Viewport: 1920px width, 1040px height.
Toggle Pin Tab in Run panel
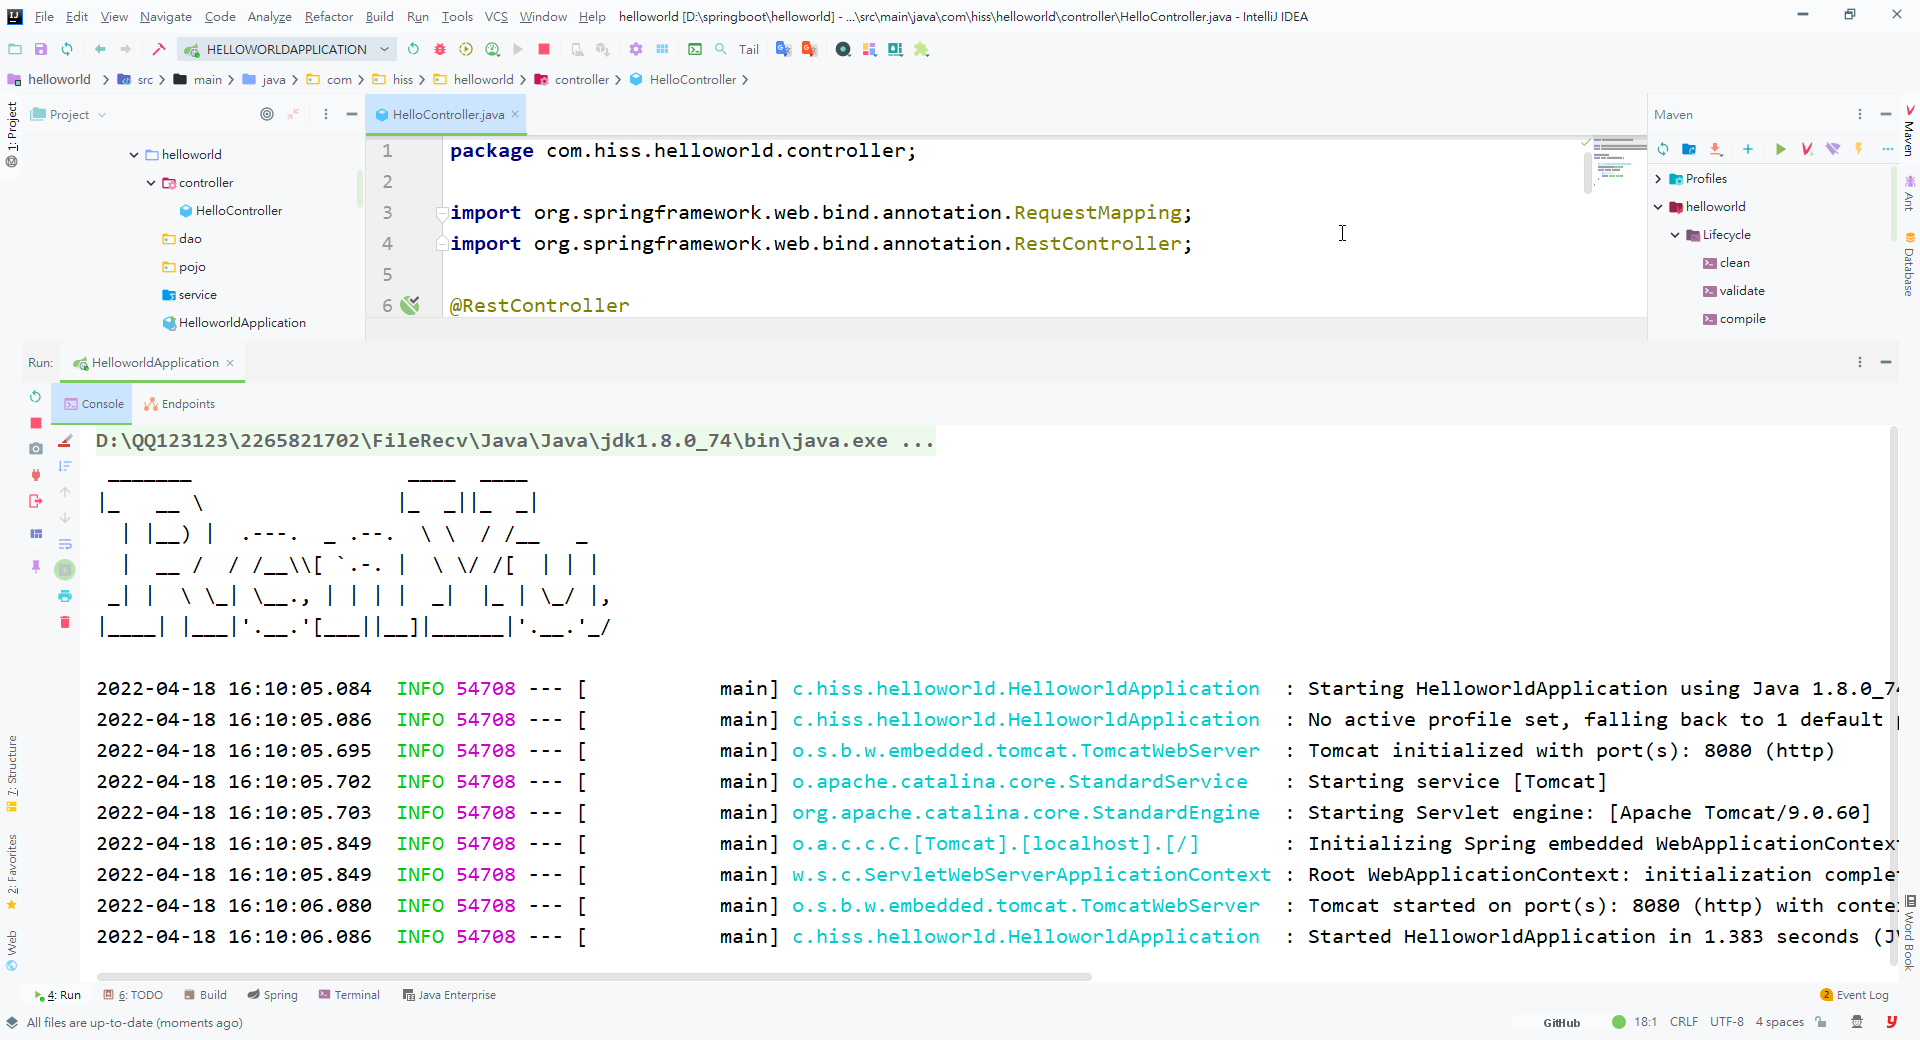(x=36, y=566)
